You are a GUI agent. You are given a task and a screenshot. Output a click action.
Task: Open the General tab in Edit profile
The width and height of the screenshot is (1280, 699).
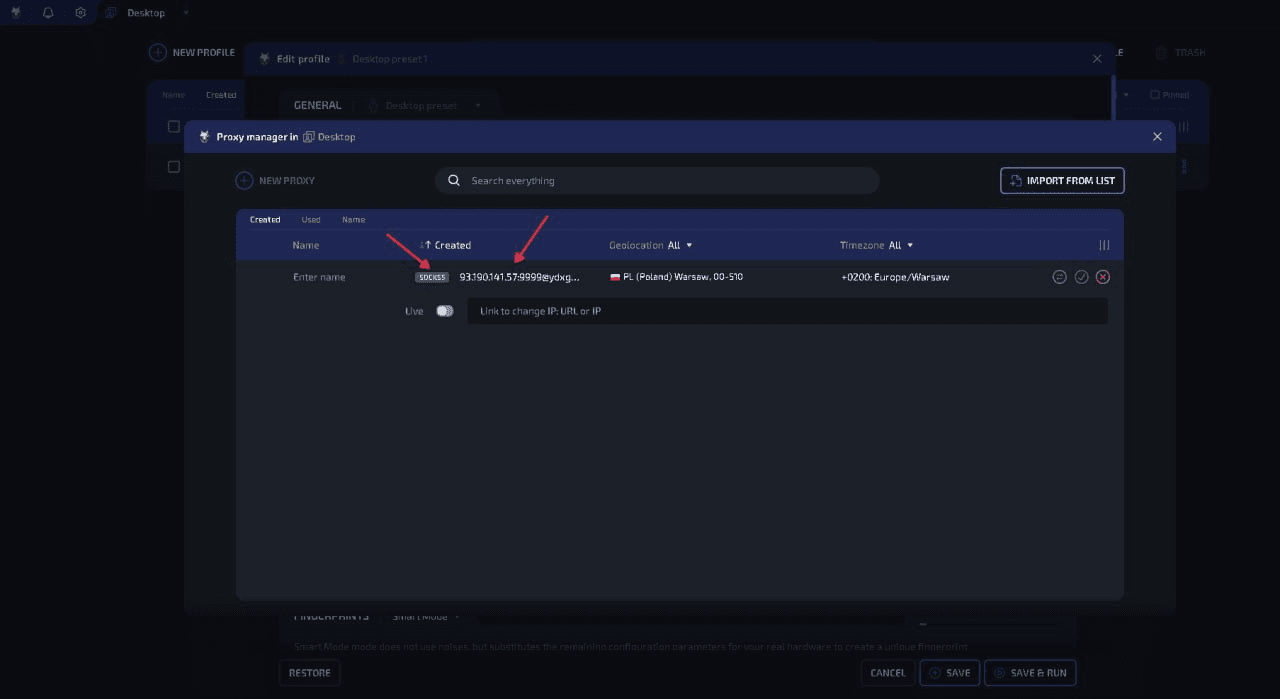(x=317, y=105)
